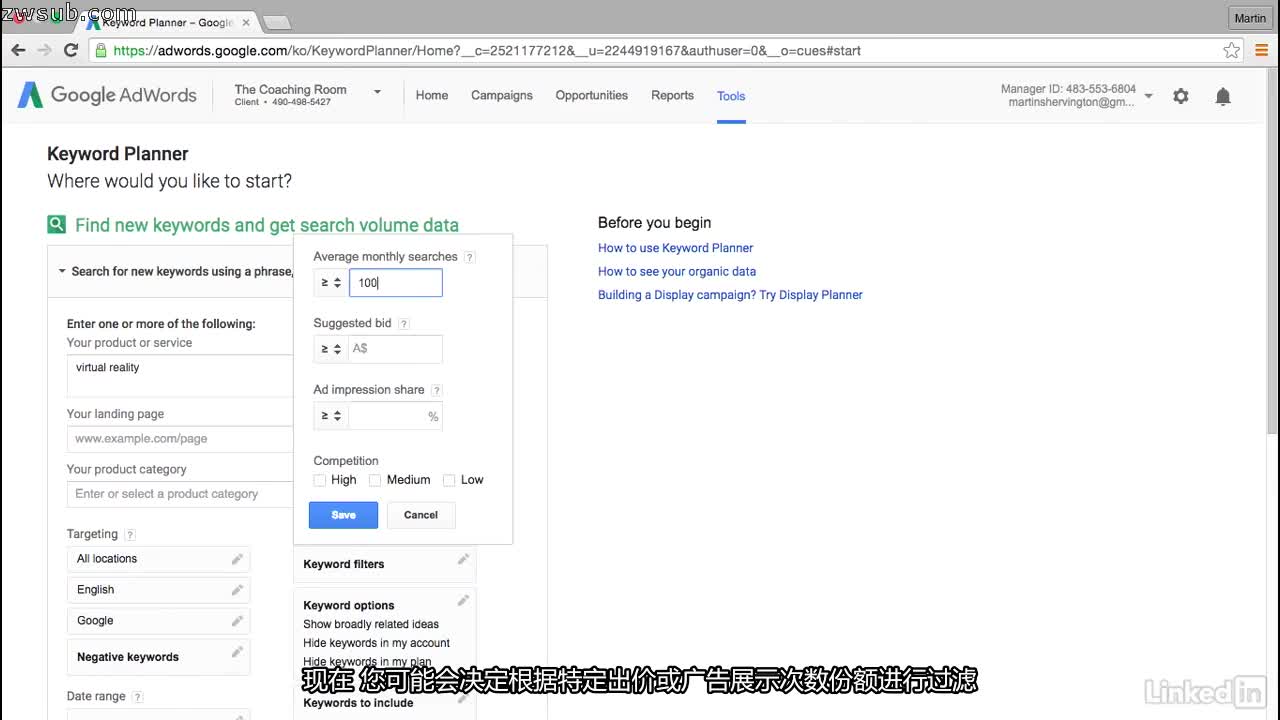Open notifications bell icon
The width and height of the screenshot is (1280, 720).
click(x=1223, y=96)
